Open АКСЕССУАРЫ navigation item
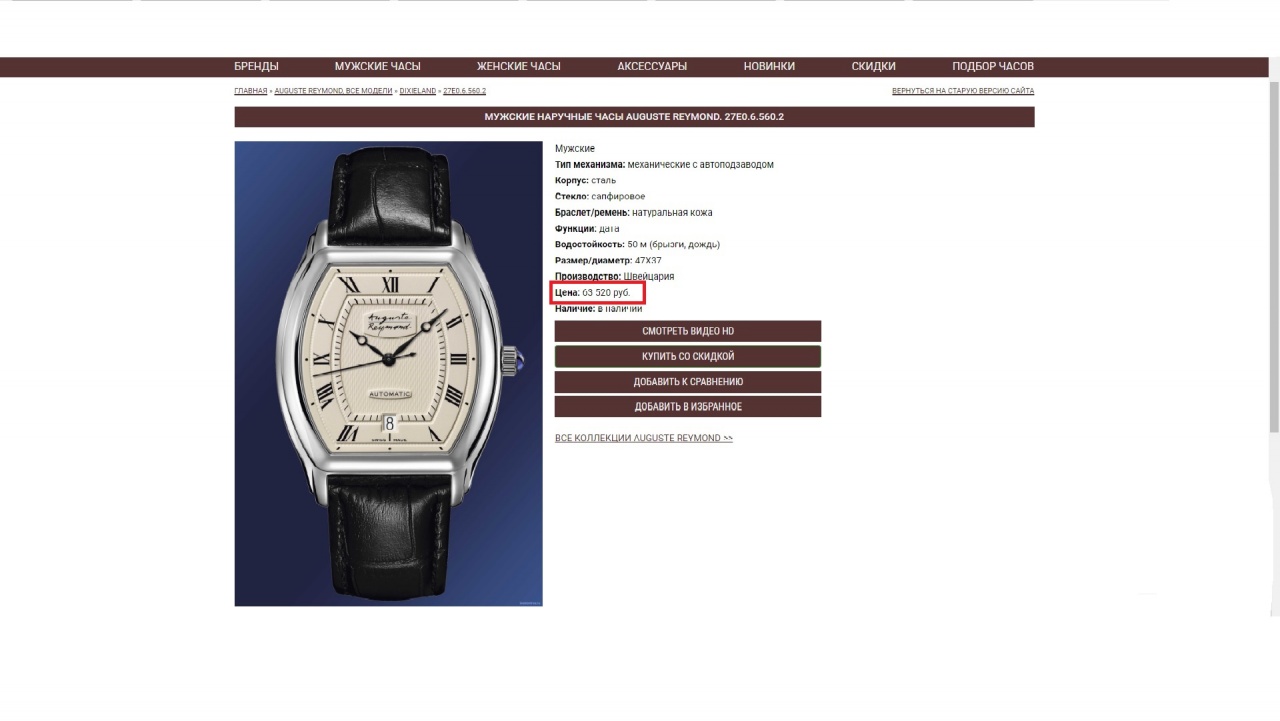 (652, 66)
